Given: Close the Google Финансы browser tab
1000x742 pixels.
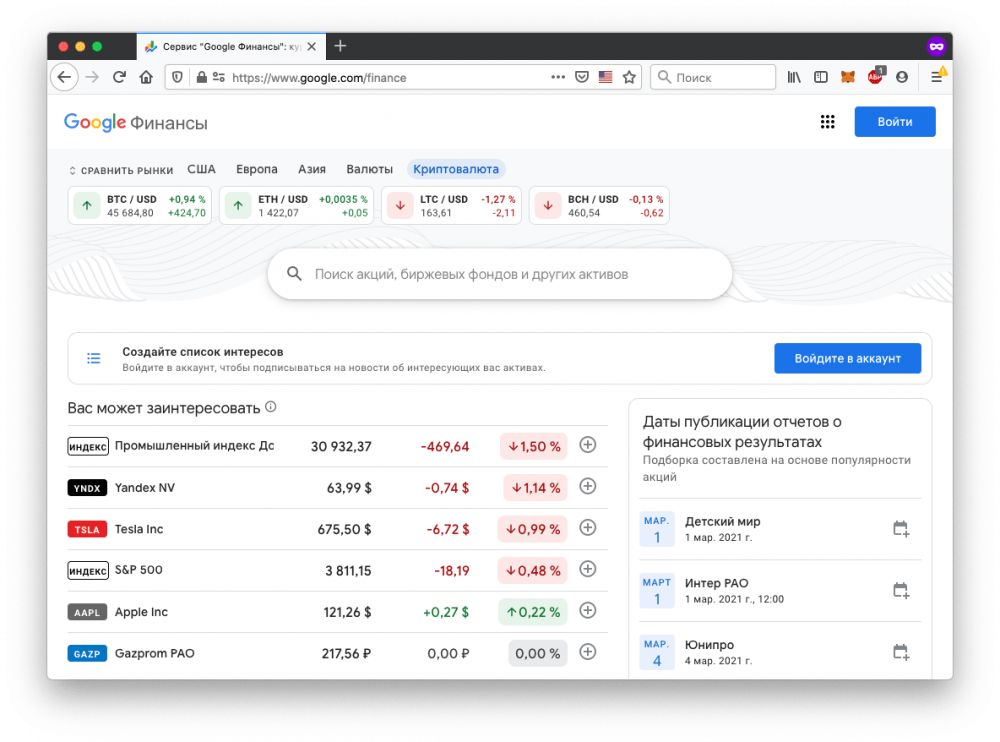Looking at the screenshot, I should click(x=311, y=47).
